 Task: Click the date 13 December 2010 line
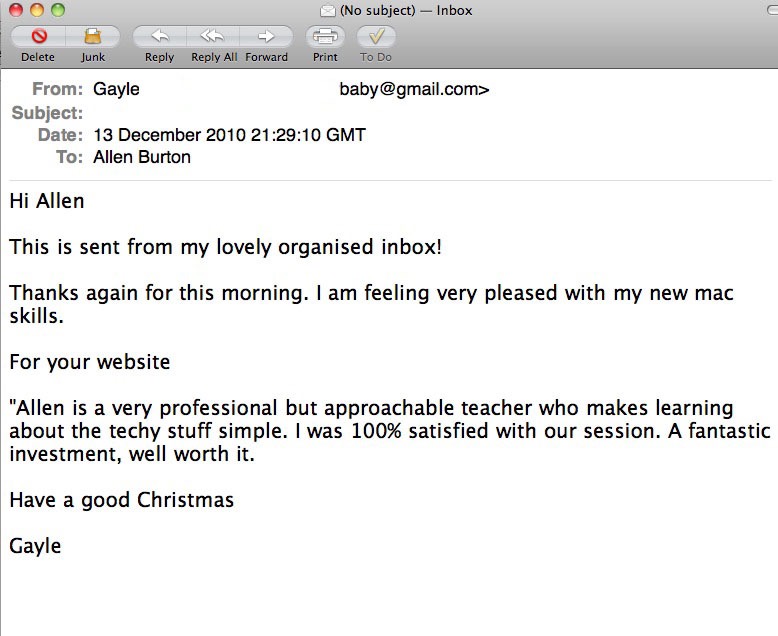coord(229,135)
